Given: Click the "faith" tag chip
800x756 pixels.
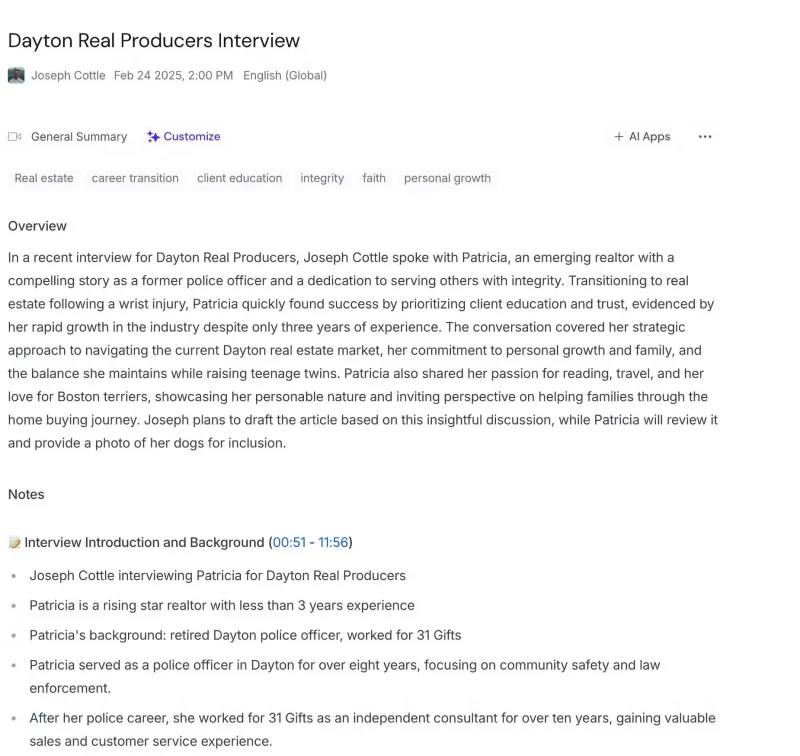Looking at the screenshot, I should click(x=374, y=178).
